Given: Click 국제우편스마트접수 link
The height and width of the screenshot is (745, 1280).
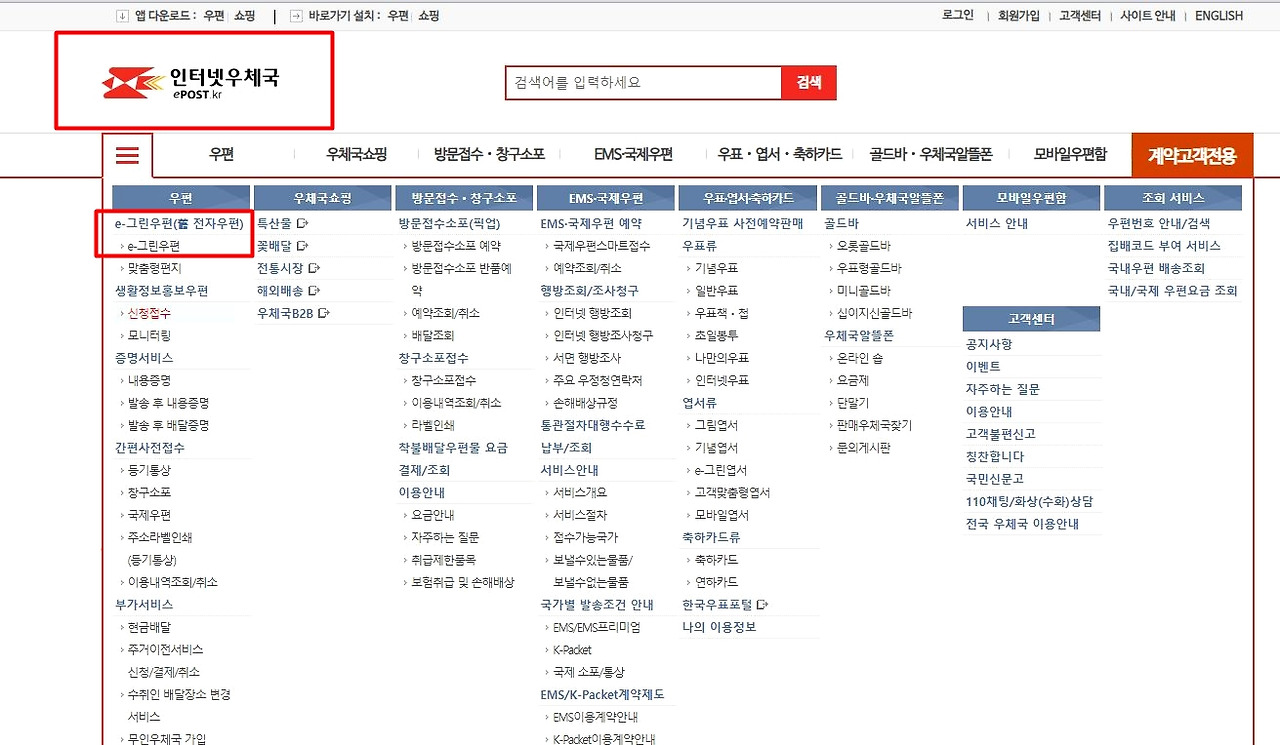Looking at the screenshot, I should [x=601, y=246].
